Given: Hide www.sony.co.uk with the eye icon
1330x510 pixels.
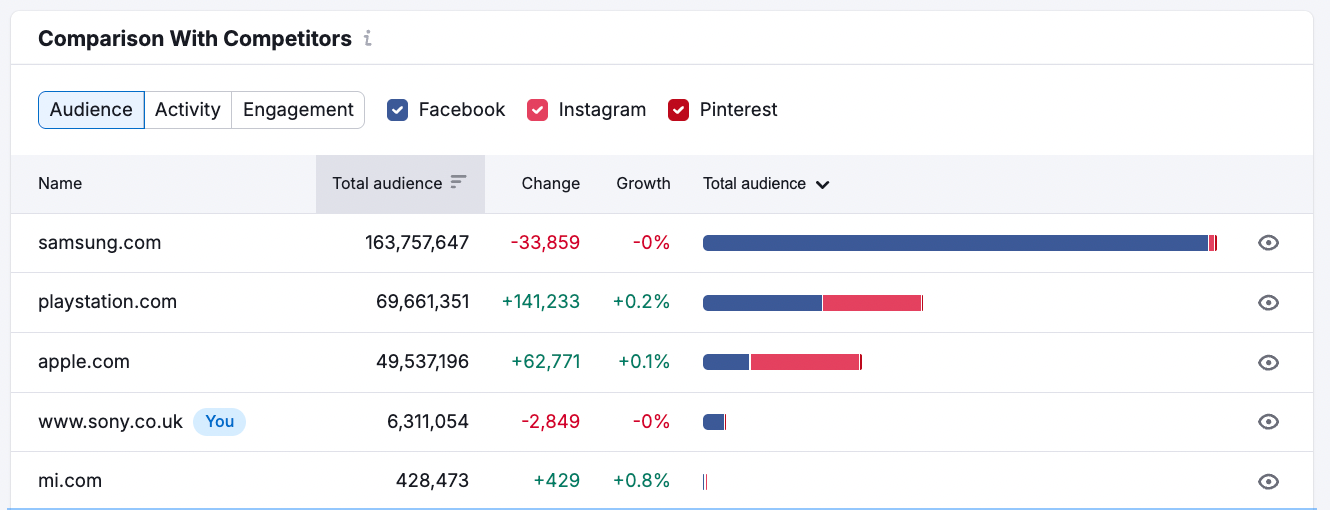Looking at the screenshot, I should [x=1268, y=422].
